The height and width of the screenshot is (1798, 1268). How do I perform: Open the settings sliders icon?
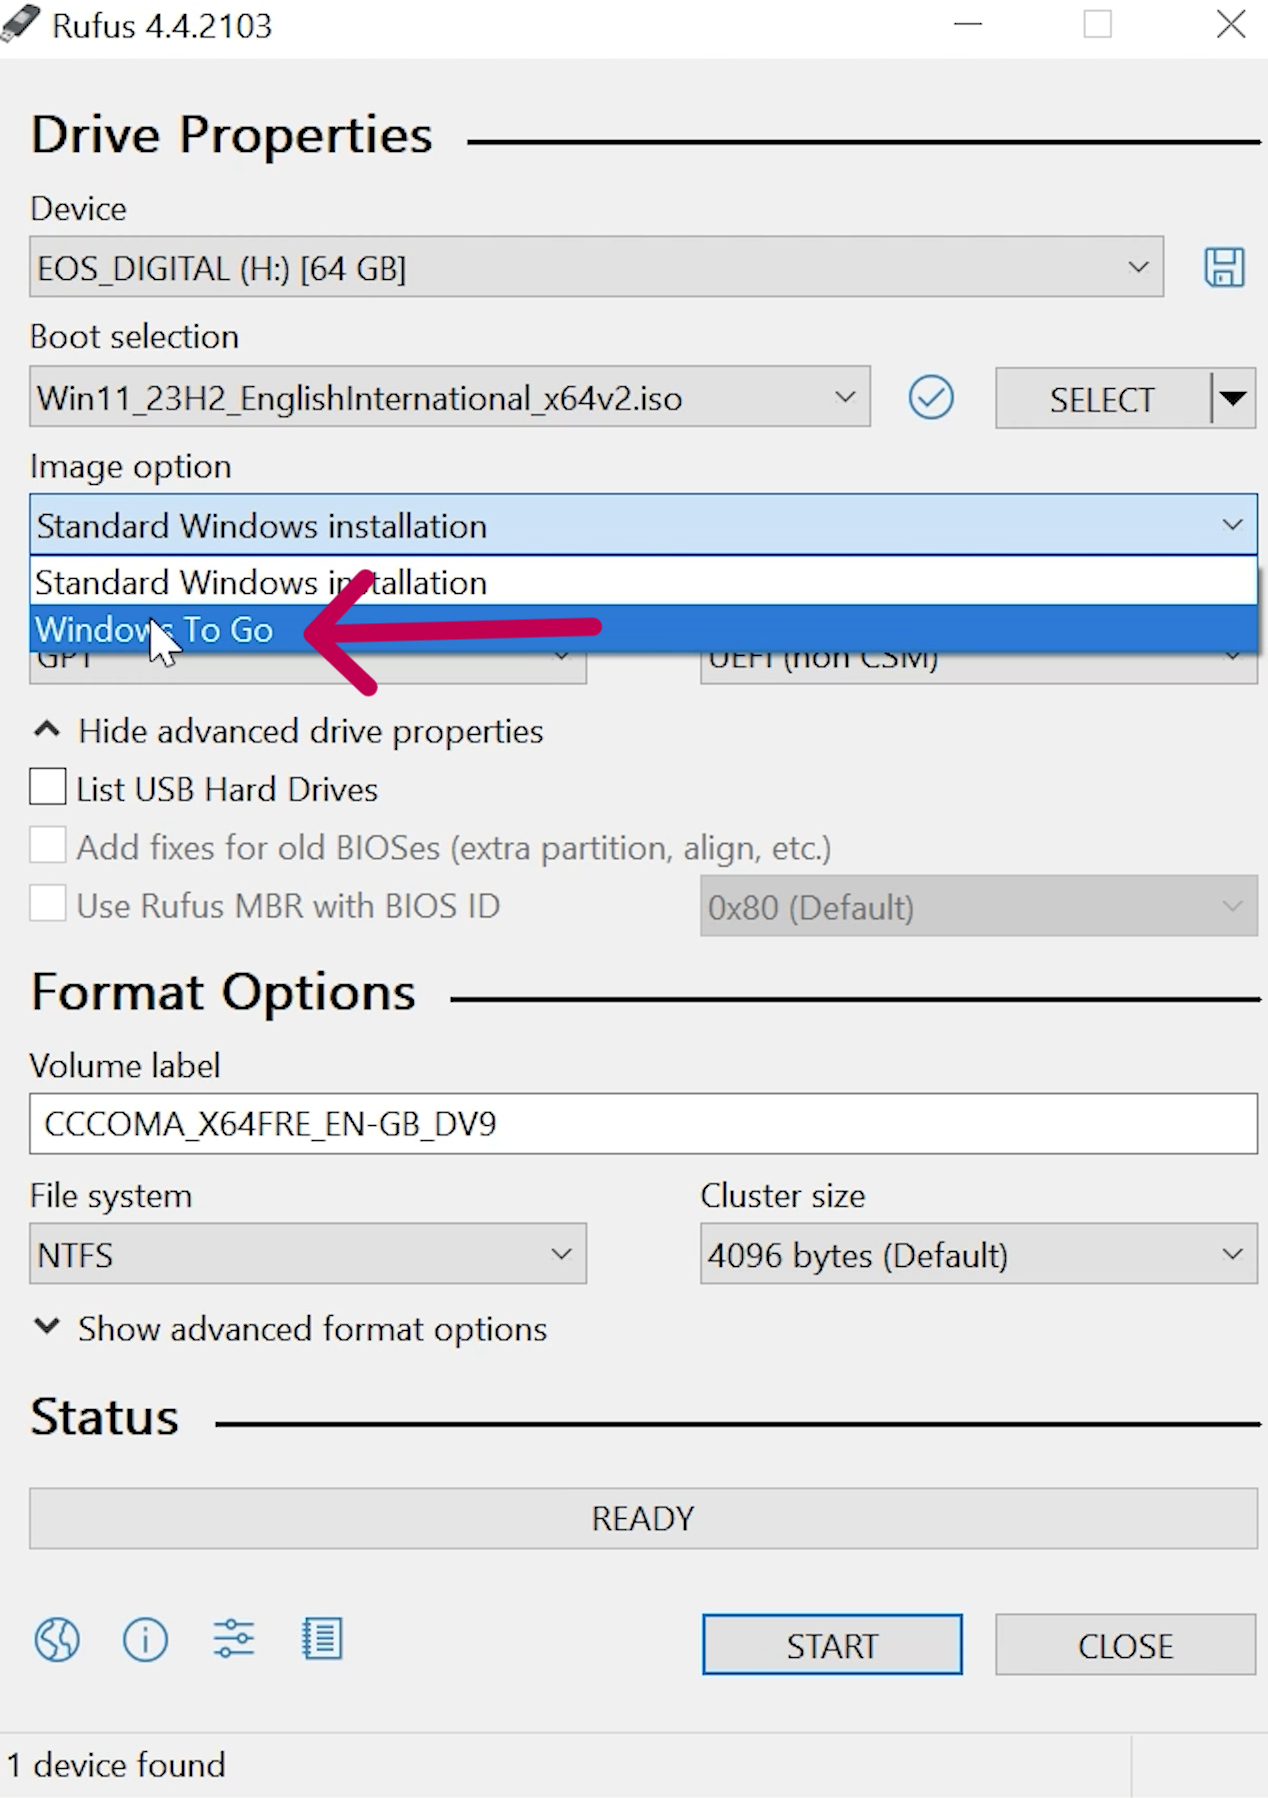(x=233, y=1640)
